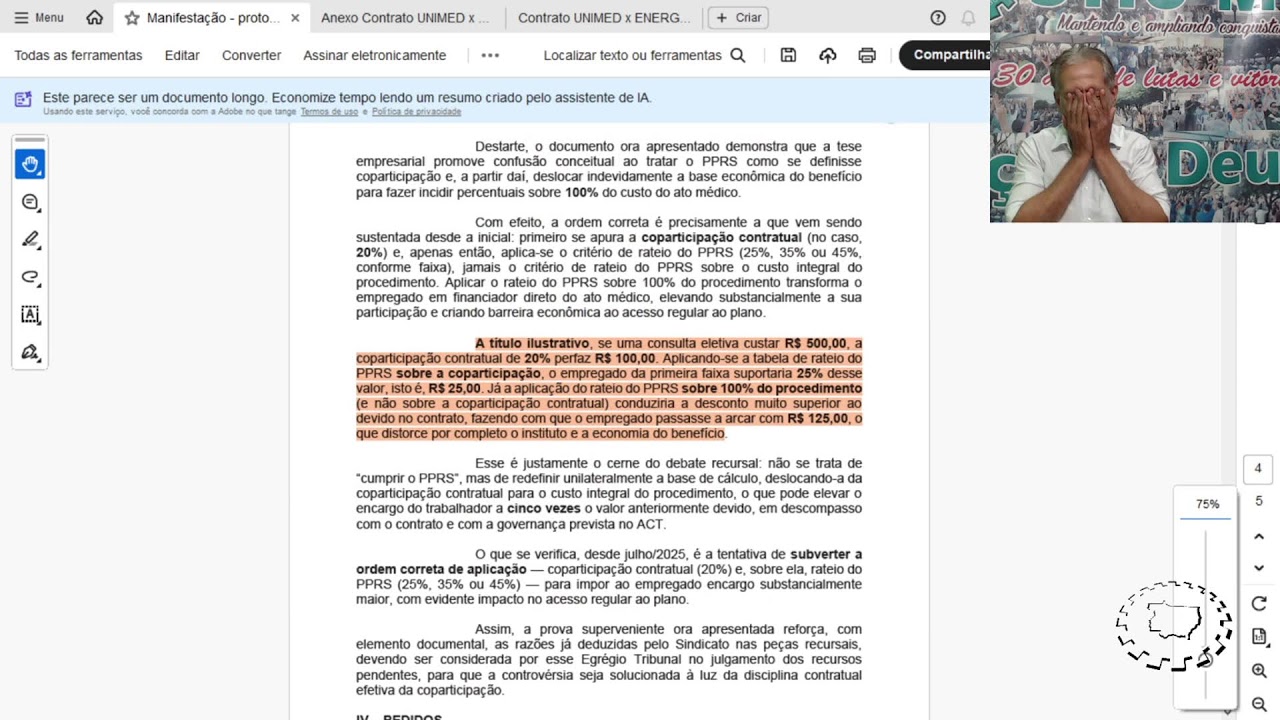Click the current page number 4 box
Image resolution: width=1280 pixels, height=720 pixels.
tap(1258, 468)
